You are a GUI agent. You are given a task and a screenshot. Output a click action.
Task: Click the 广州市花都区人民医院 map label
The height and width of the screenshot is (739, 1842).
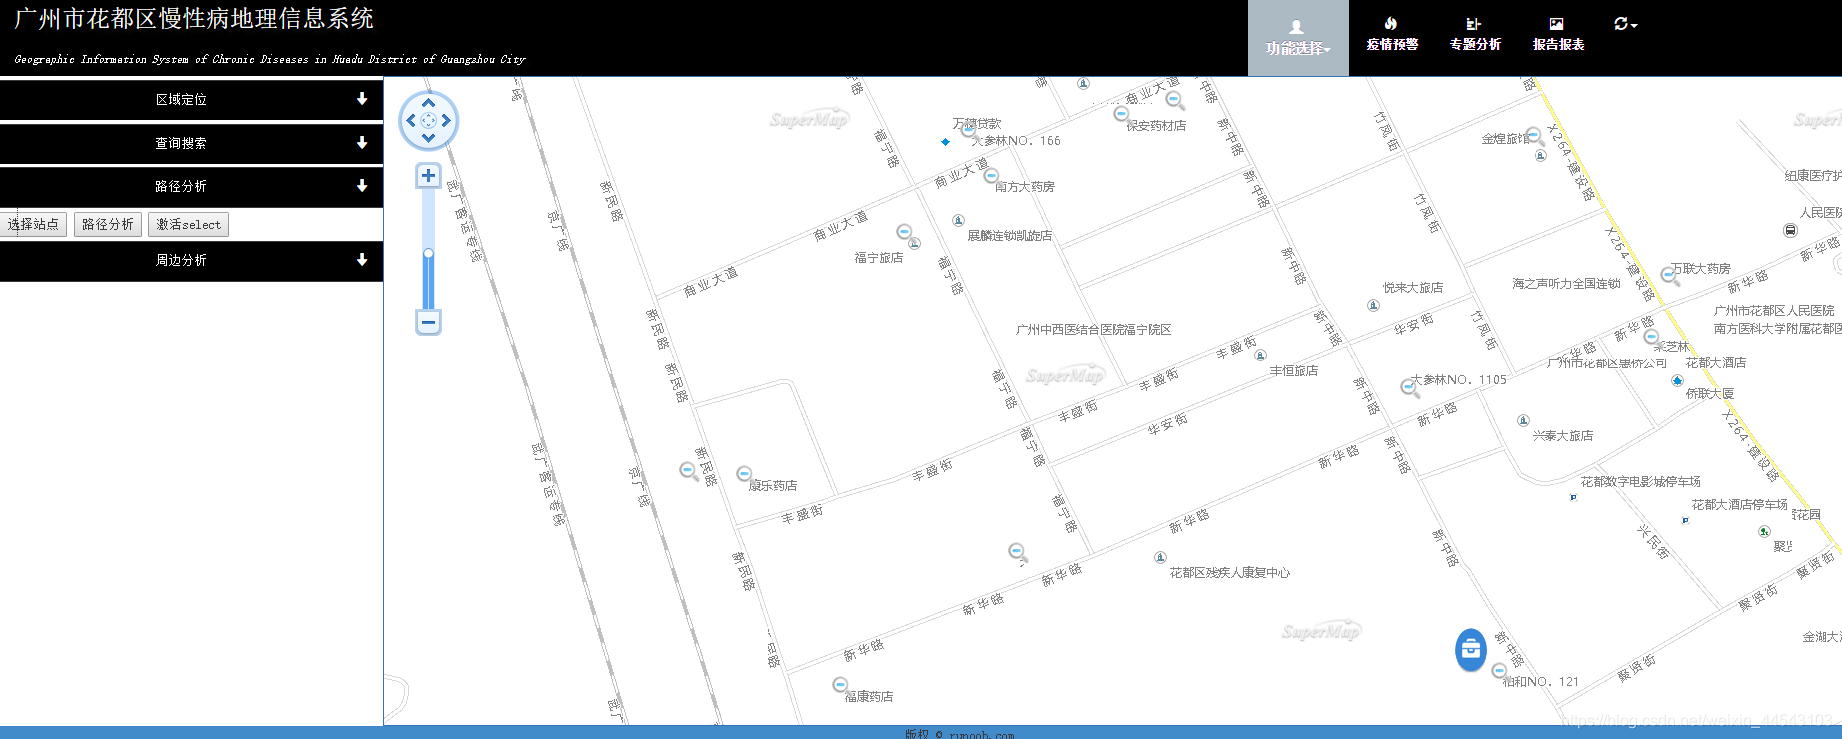point(1774,311)
